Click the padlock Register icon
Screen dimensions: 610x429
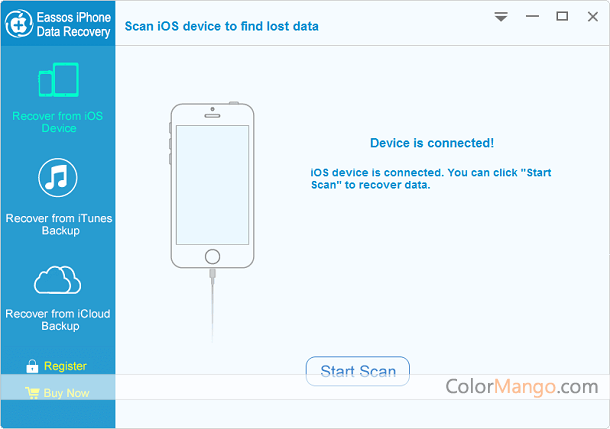pos(32,366)
